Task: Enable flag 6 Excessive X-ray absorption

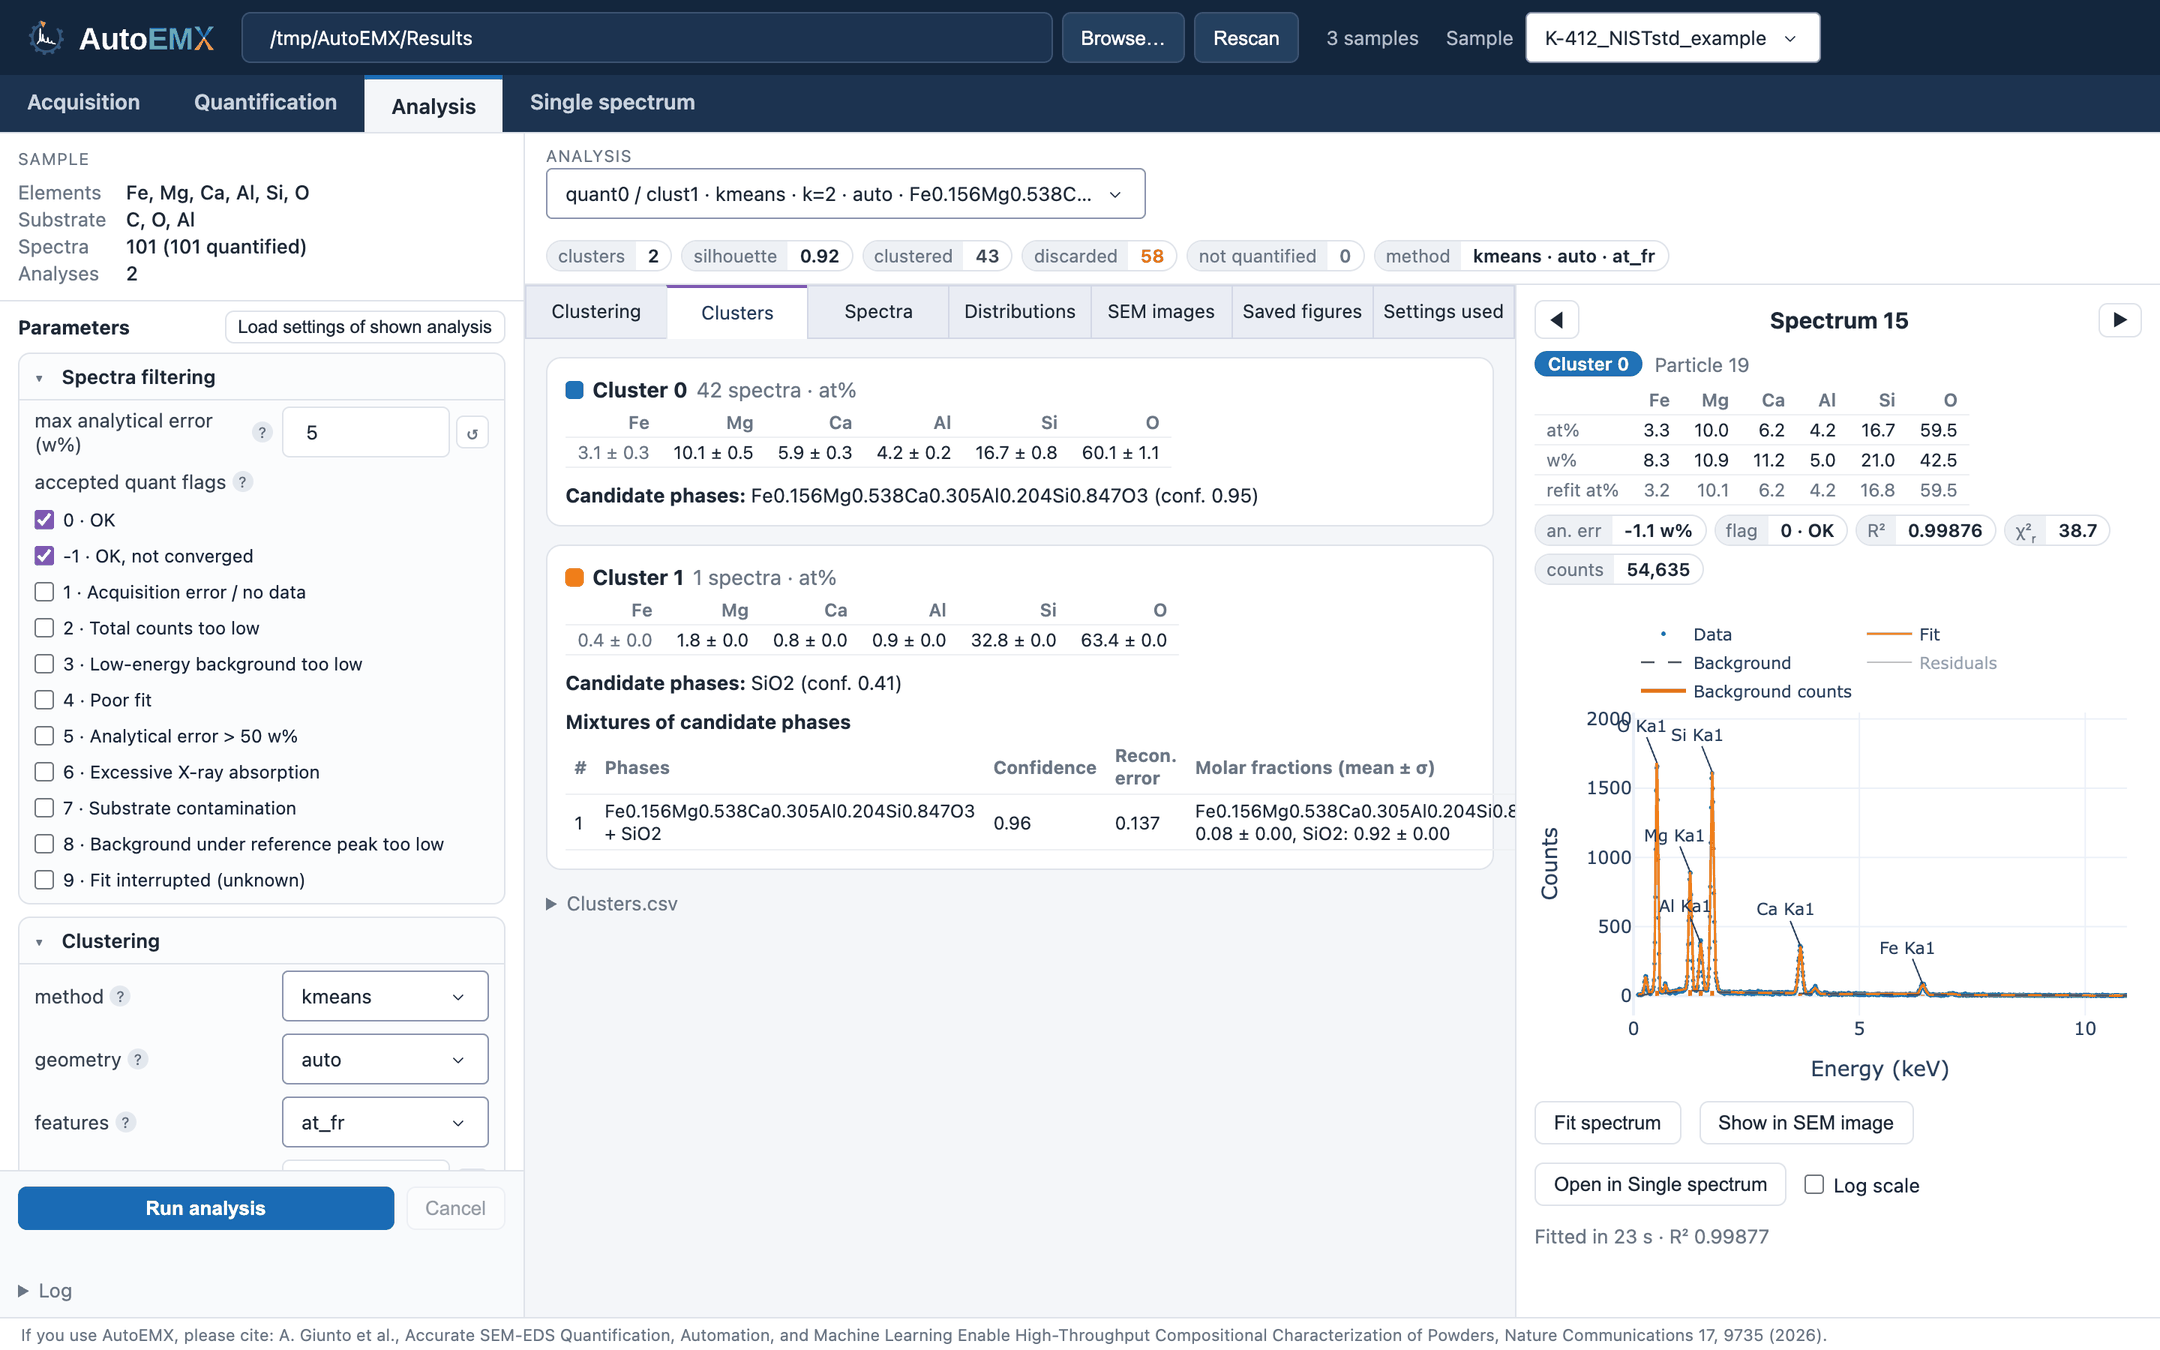Action: point(44,772)
